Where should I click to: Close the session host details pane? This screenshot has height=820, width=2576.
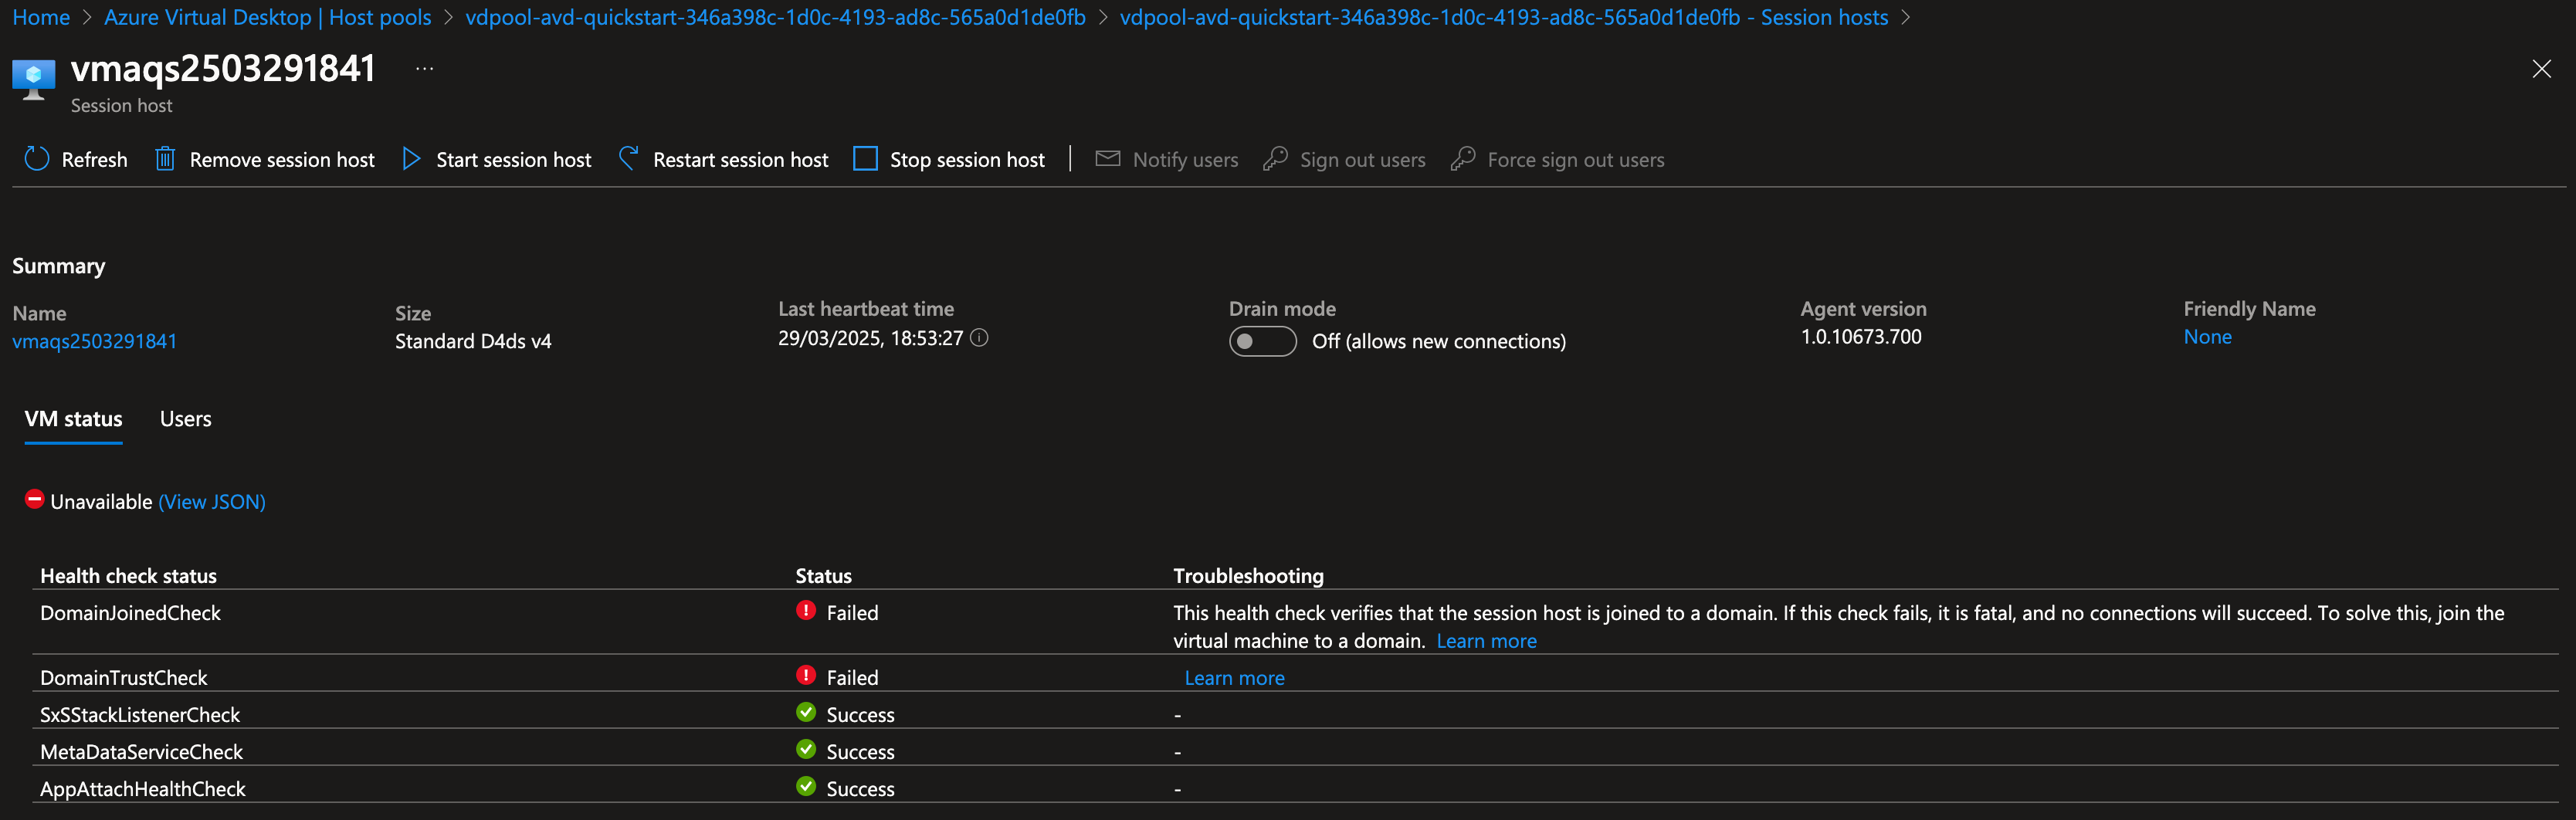coord(2541,69)
